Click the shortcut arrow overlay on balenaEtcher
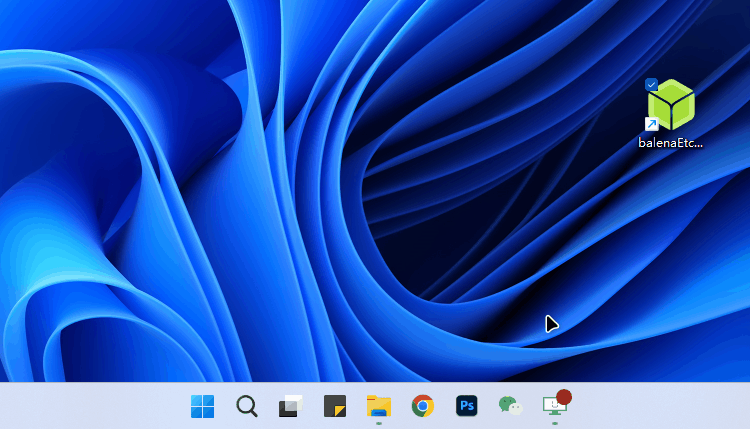750x429 pixels. pyautogui.click(x=652, y=124)
